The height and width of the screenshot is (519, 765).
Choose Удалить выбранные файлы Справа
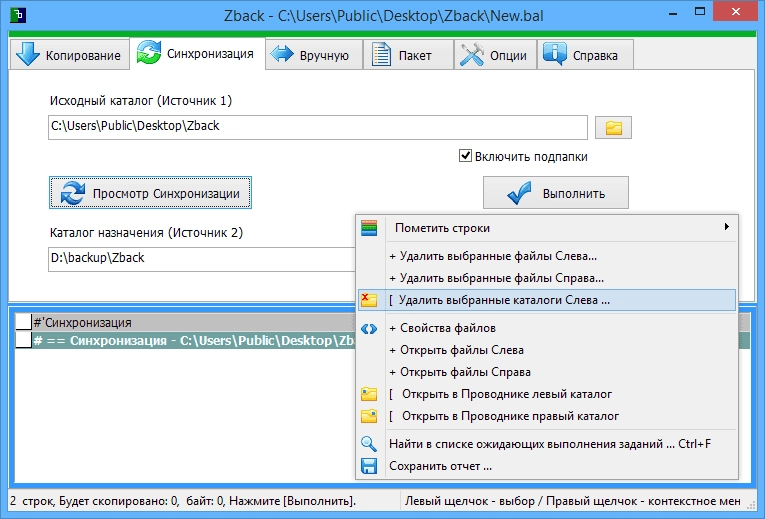click(x=546, y=278)
